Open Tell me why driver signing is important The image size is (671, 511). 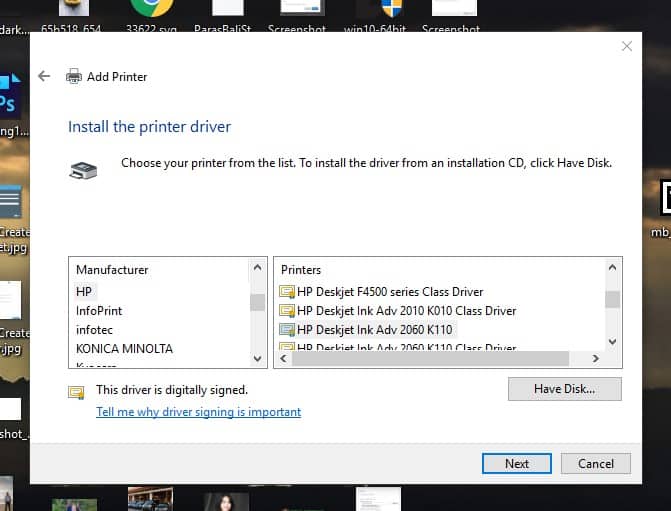[x=199, y=412]
